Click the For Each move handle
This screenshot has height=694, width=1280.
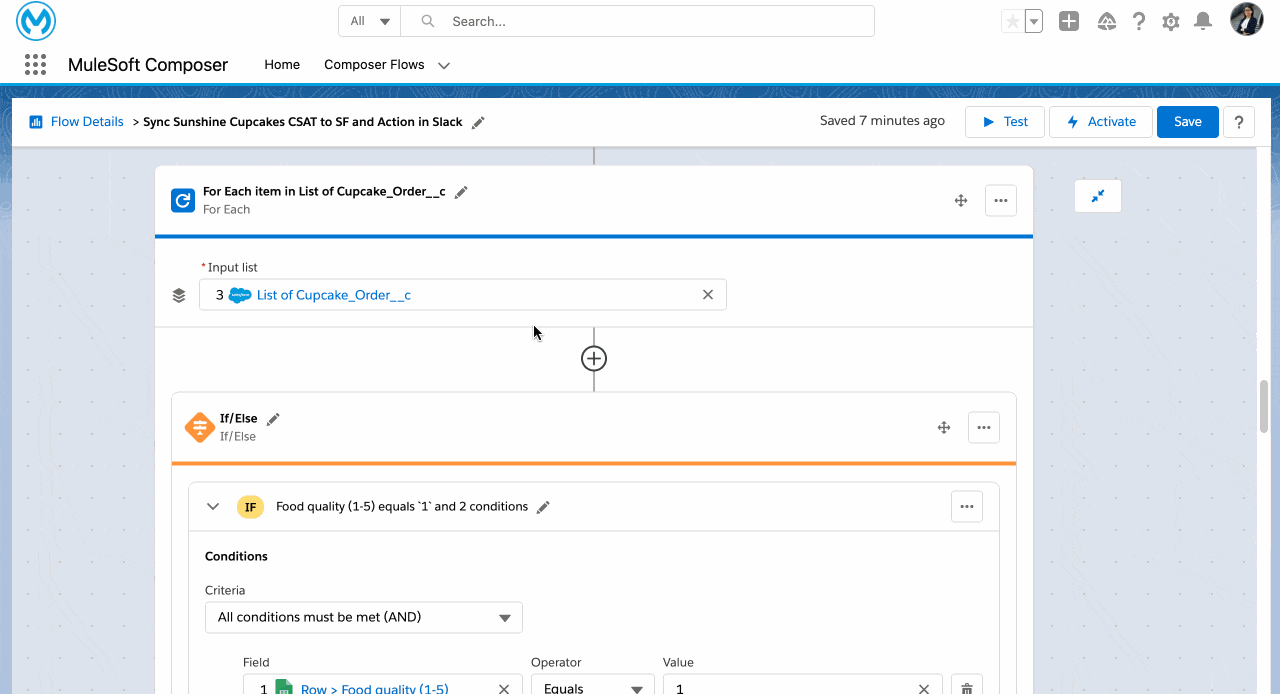(961, 201)
